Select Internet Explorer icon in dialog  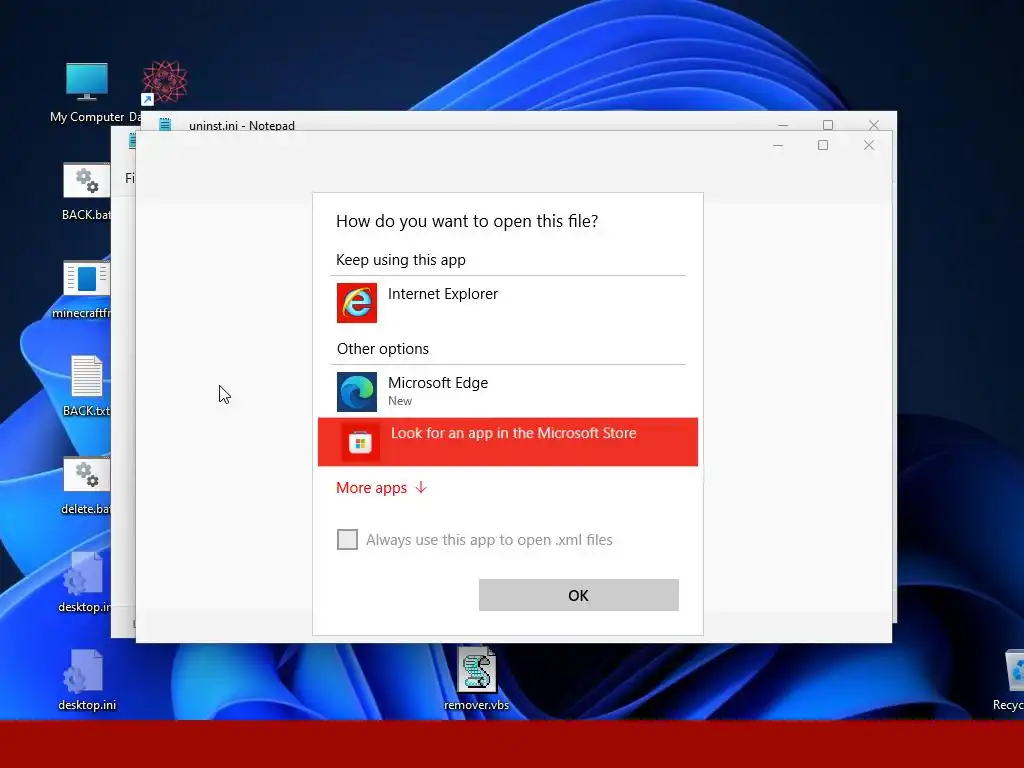357,302
